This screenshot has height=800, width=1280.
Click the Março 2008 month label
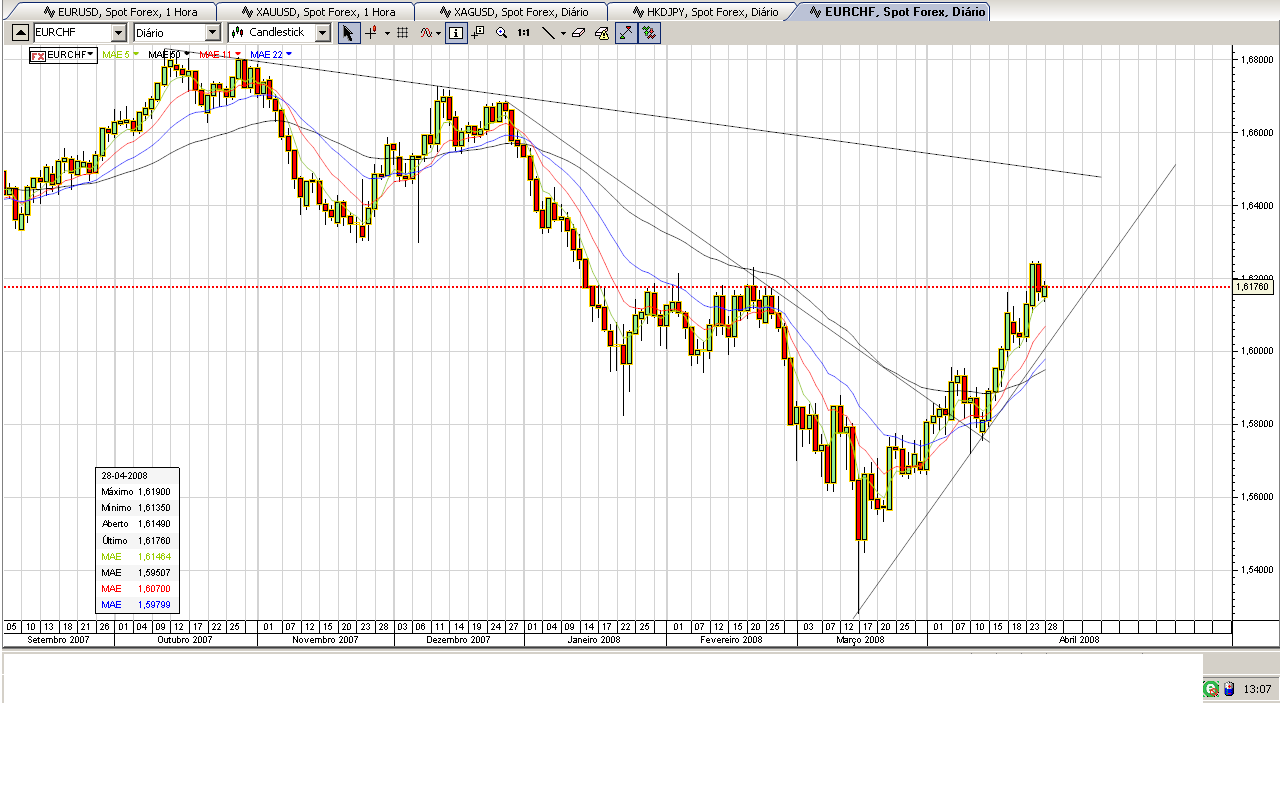860,639
